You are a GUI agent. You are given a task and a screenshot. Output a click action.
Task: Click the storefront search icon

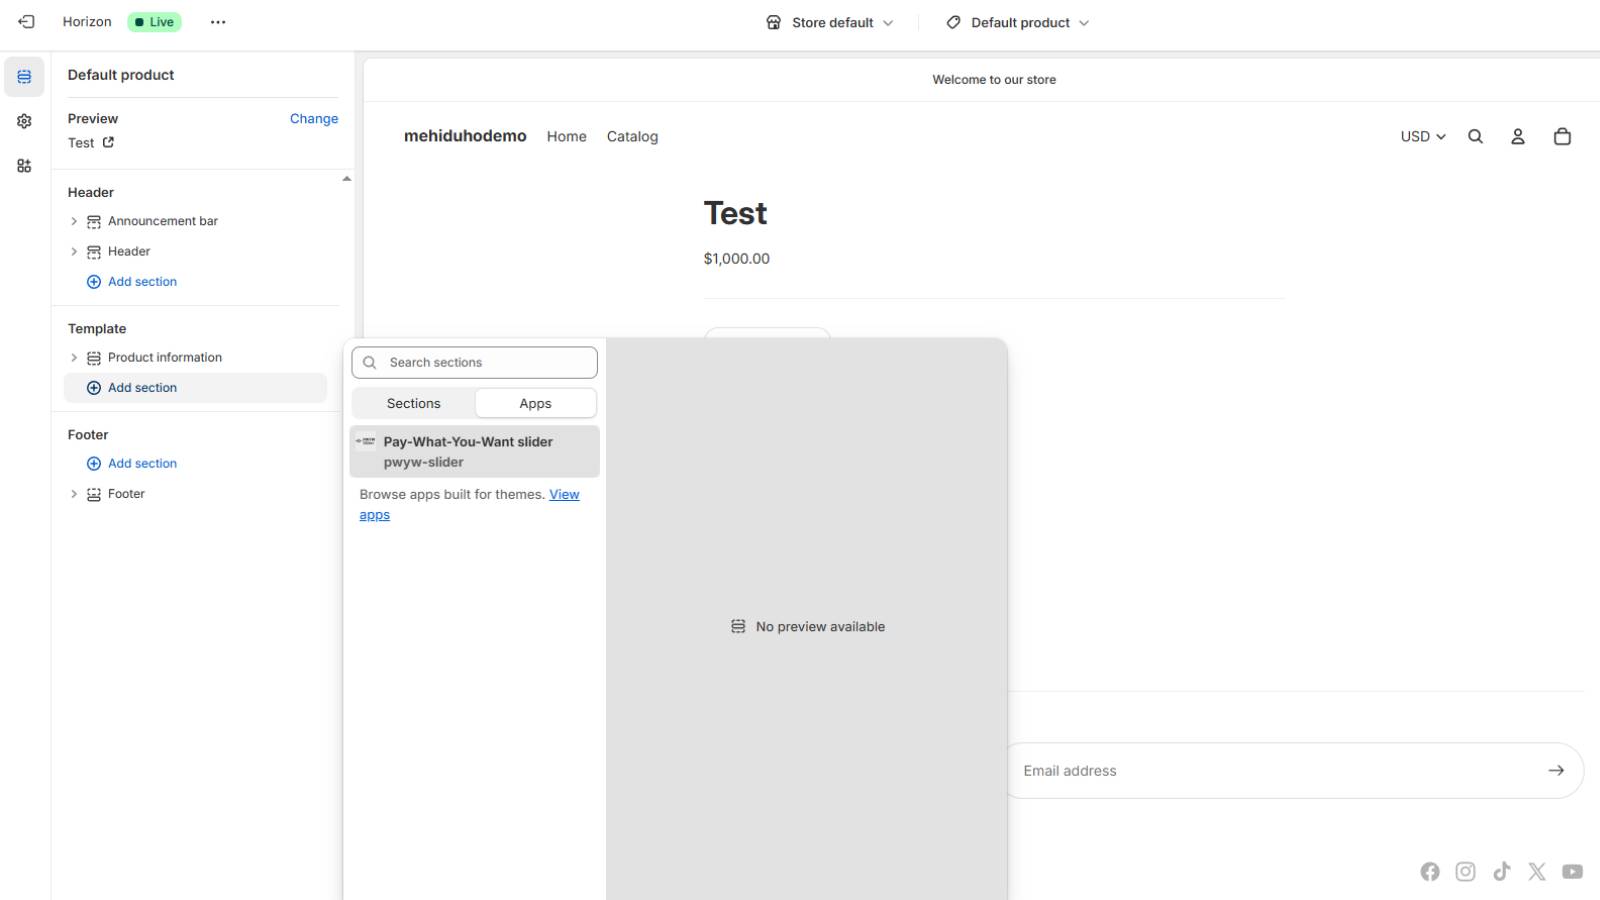click(x=1475, y=137)
